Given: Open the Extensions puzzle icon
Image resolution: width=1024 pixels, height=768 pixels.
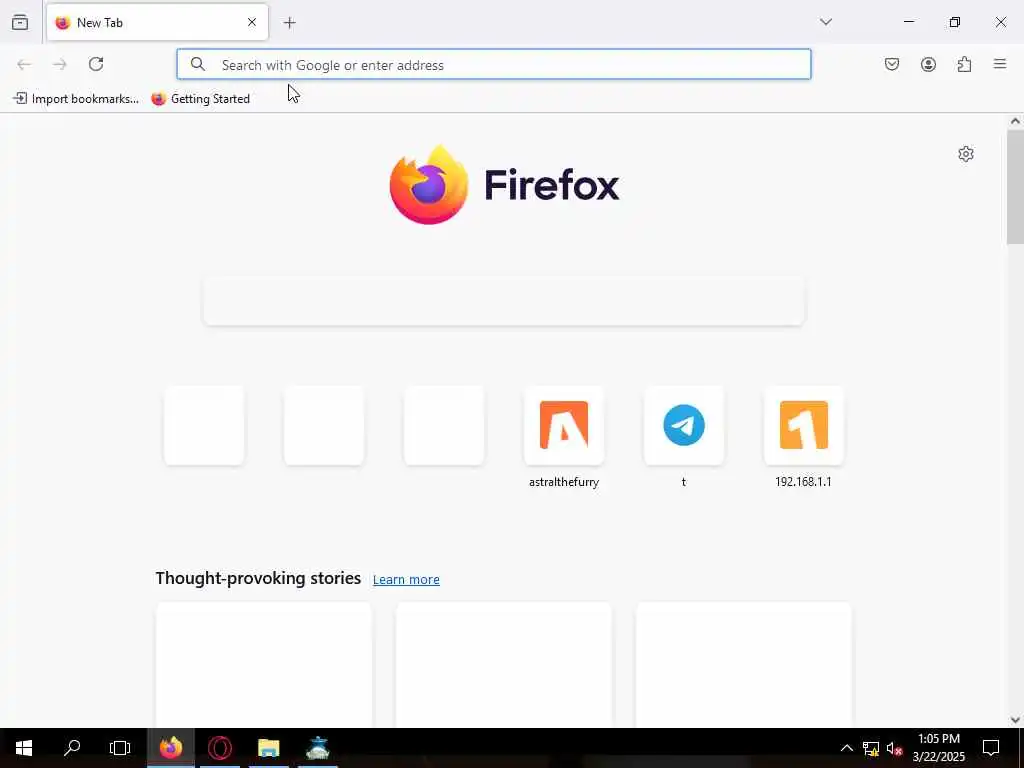Looking at the screenshot, I should [x=964, y=64].
